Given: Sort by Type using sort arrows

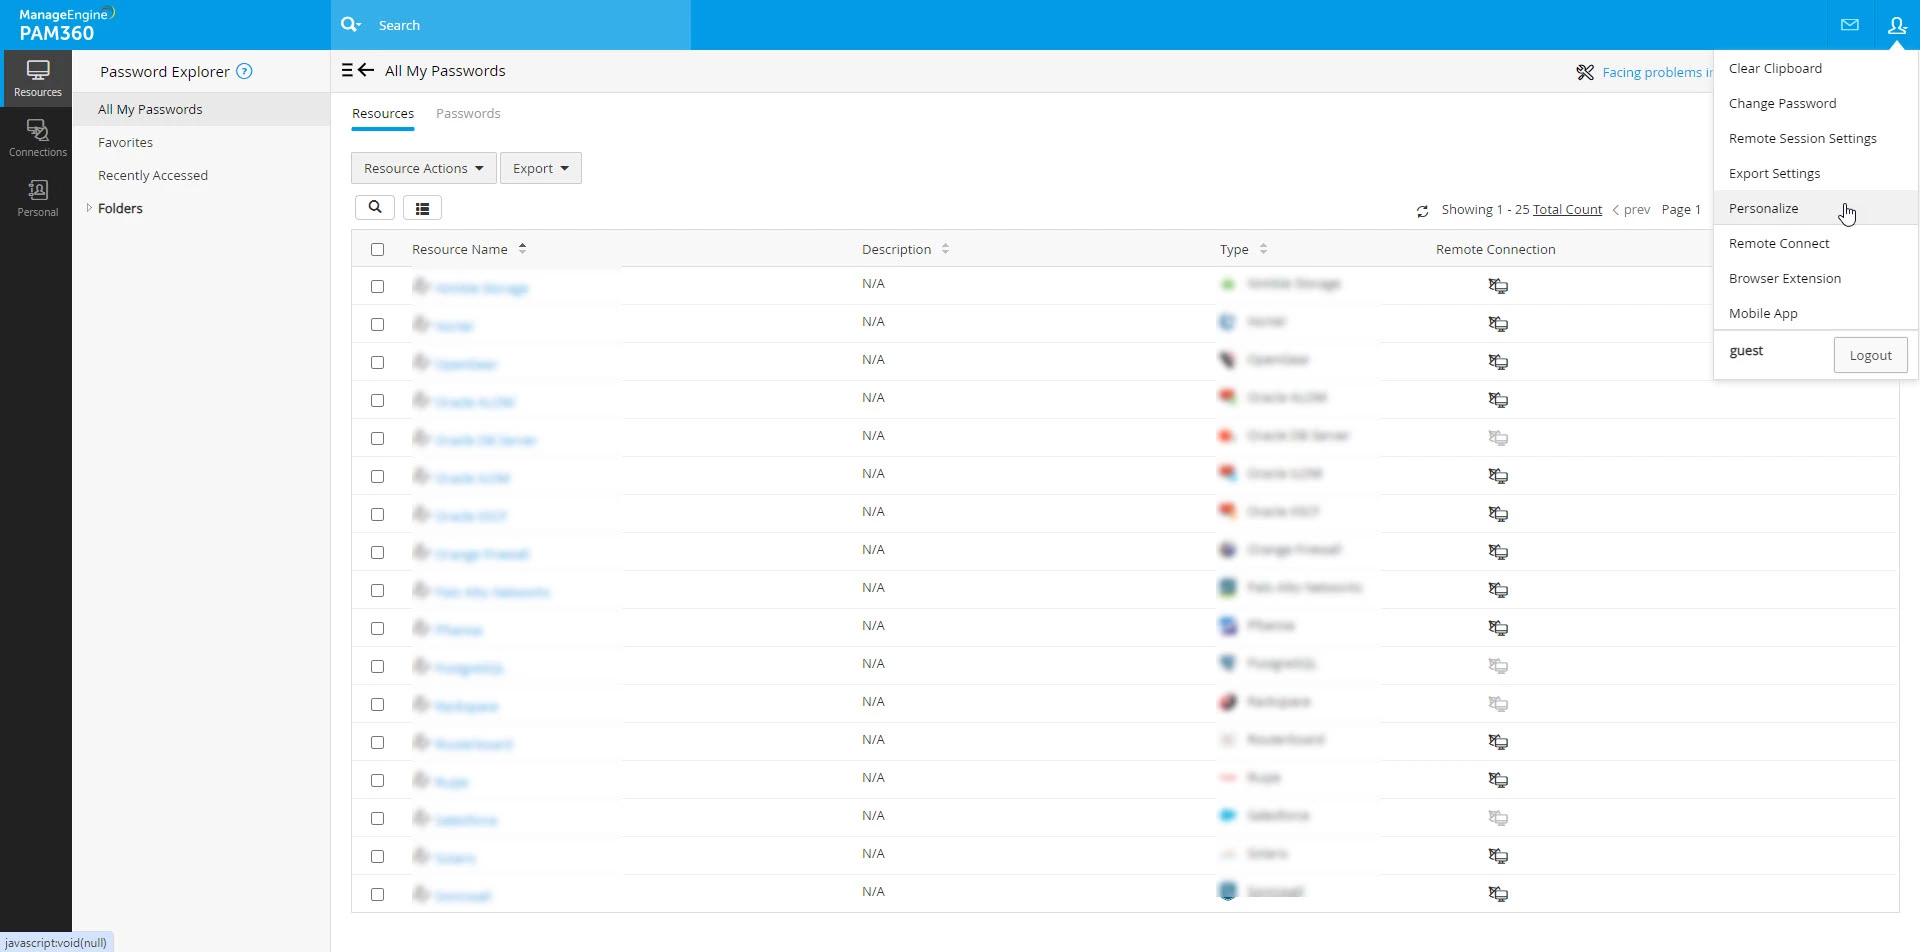Looking at the screenshot, I should click(x=1263, y=249).
